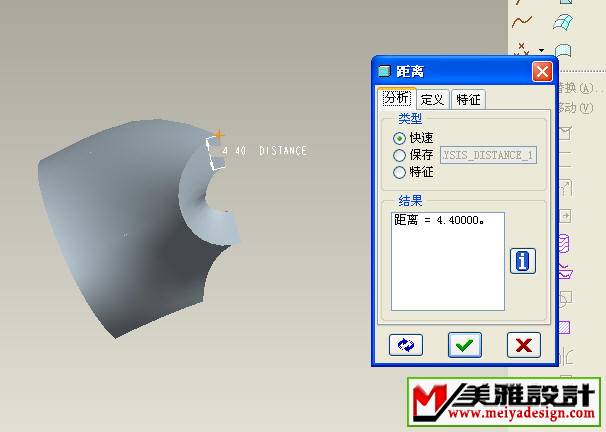Close the 距离 dialog window

(x=542, y=71)
